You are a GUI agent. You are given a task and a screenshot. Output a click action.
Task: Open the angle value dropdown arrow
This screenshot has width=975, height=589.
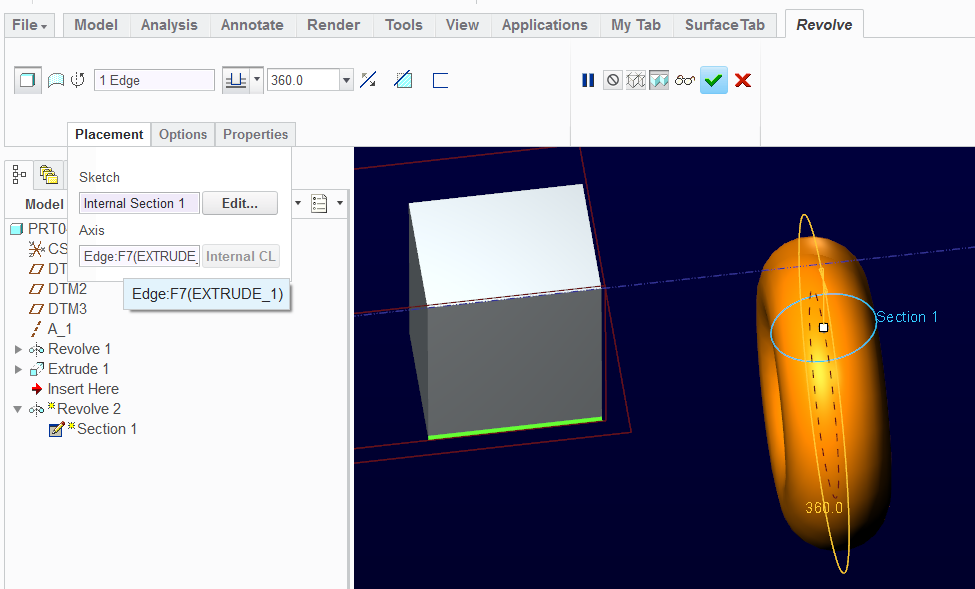coord(346,80)
